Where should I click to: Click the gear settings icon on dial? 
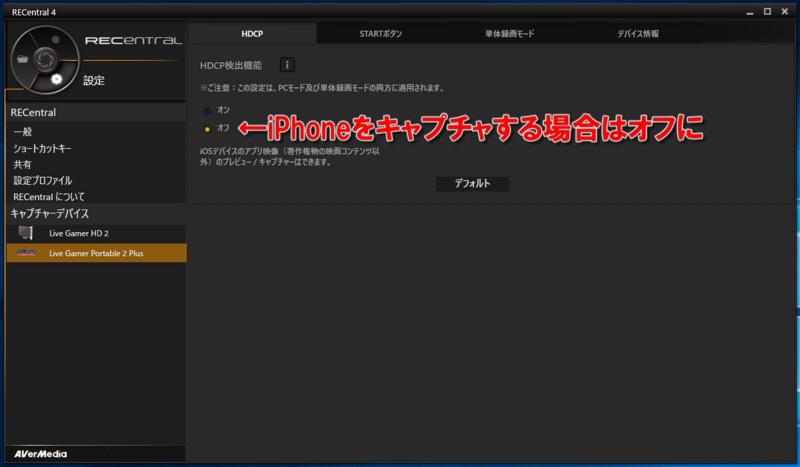tap(56, 79)
